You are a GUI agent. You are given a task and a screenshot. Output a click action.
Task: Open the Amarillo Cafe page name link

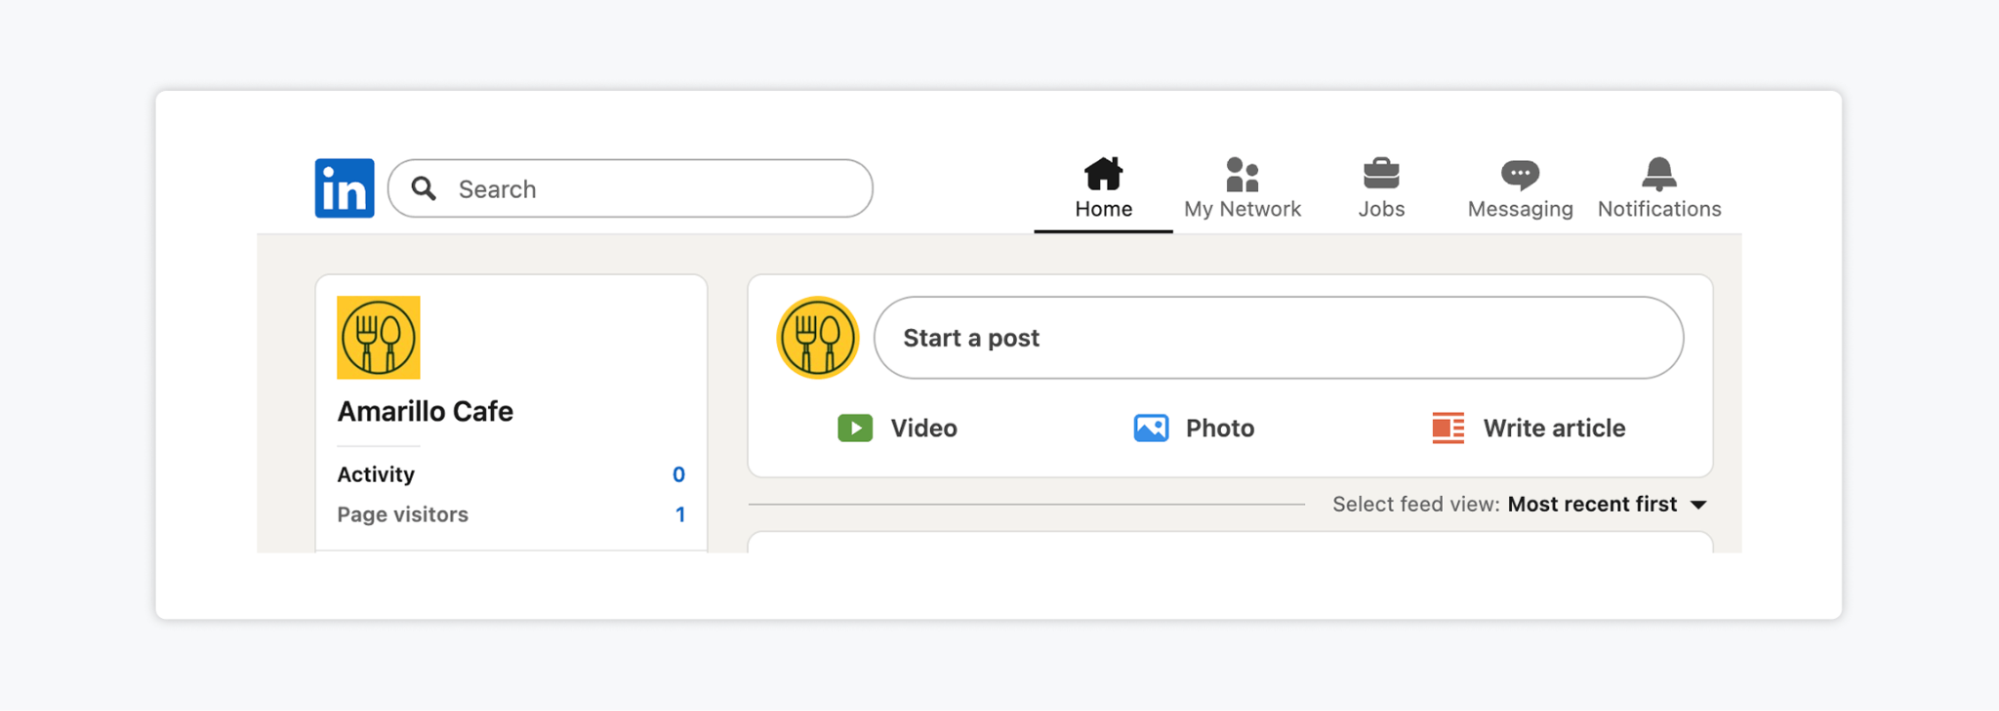(x=425, y=411)
